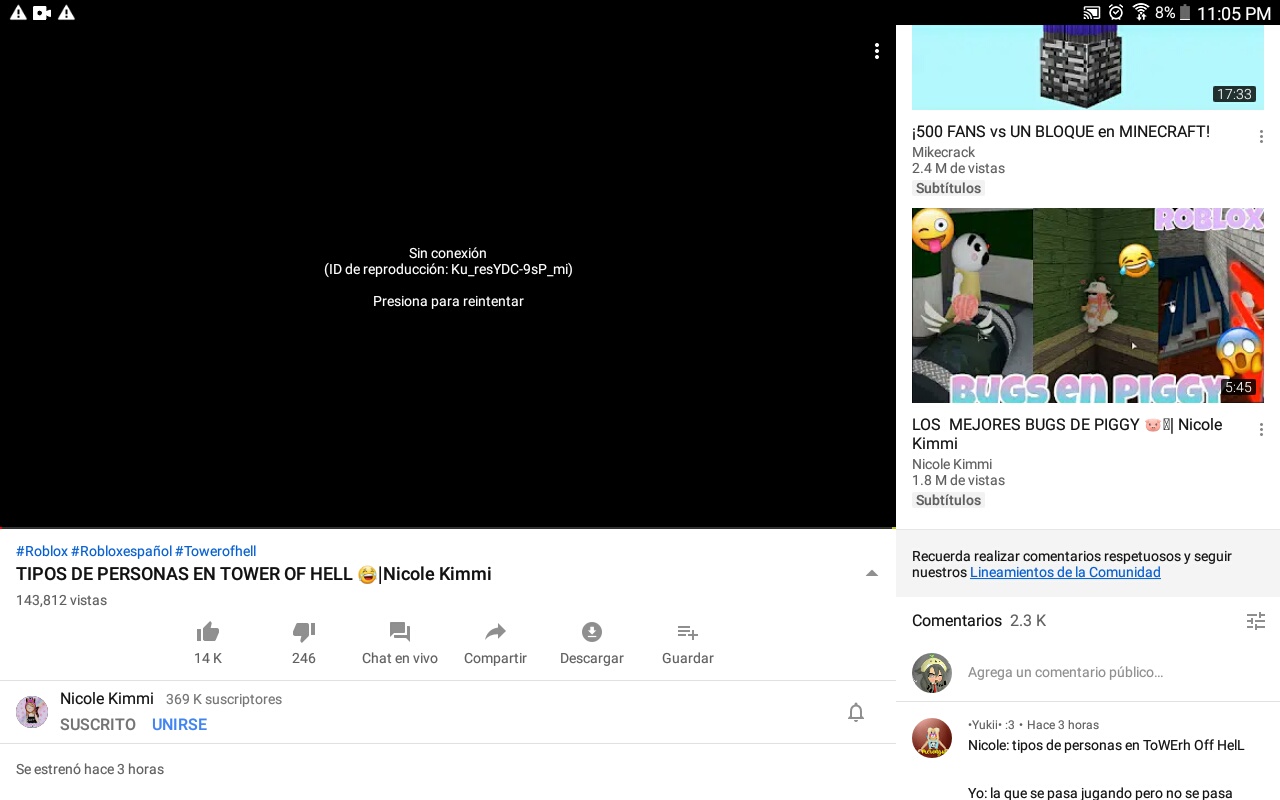
Task: Tap the cast icon in status bar
Action: (x=1092, y=13)
